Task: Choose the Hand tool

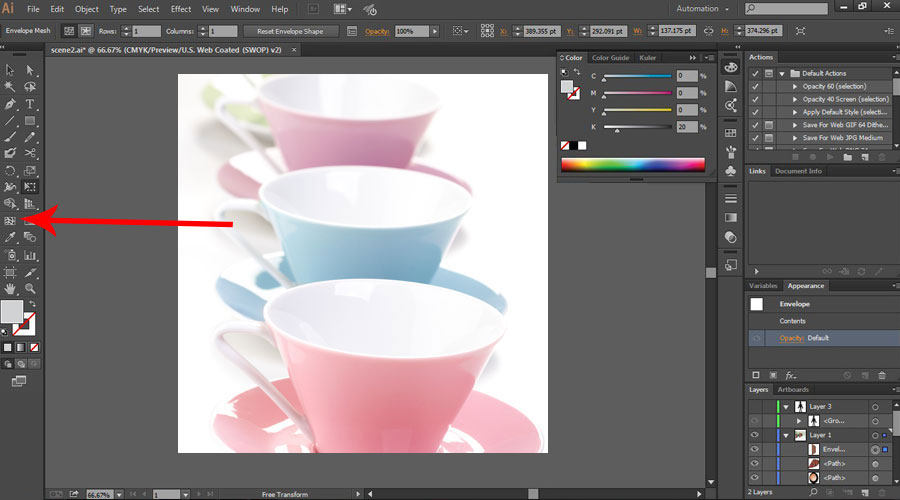Action: coord(10,288)
